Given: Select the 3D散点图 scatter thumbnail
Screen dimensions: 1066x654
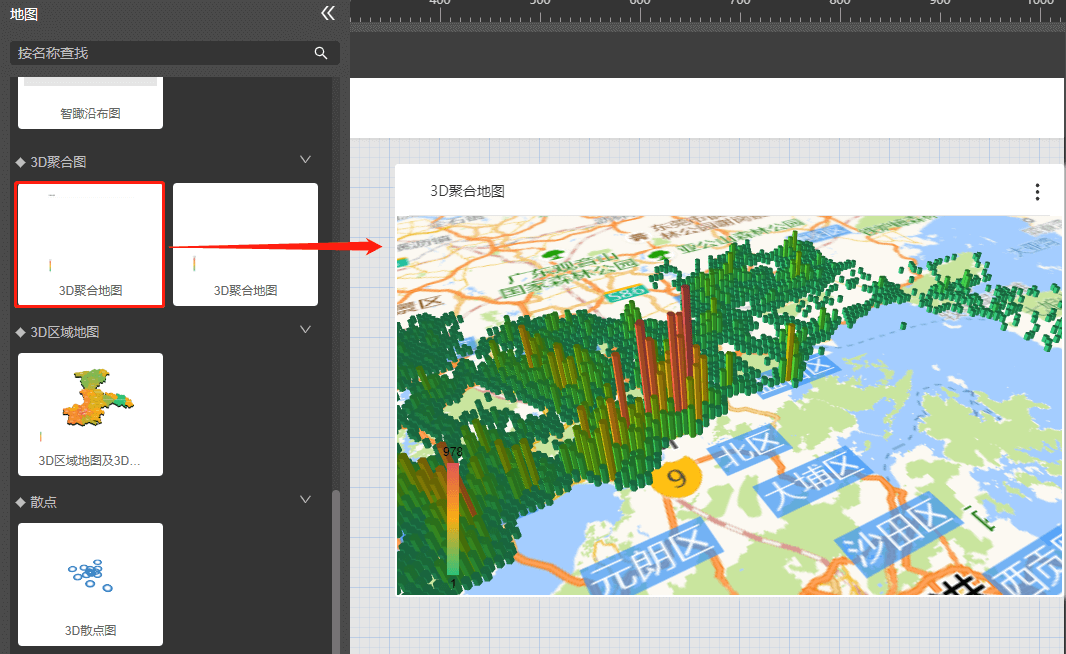Looking at the screenshot, I should (x=90, y=584).
